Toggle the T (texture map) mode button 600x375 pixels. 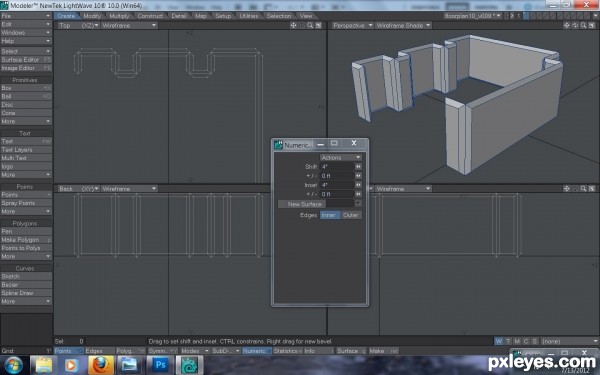click(508, 341)
